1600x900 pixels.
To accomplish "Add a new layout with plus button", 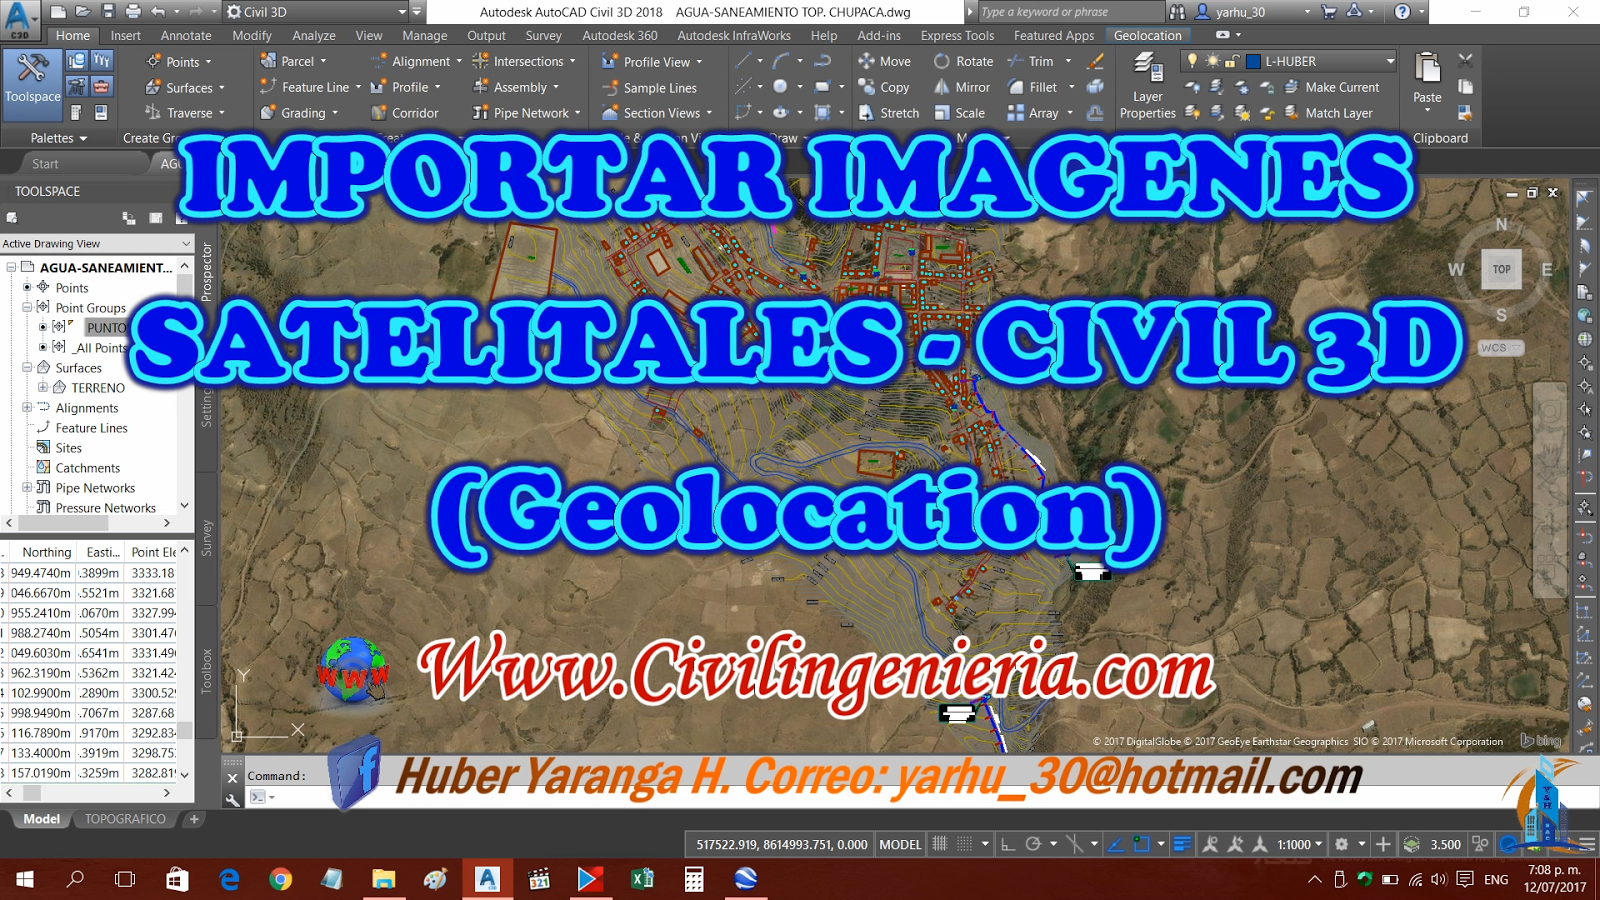I will [194, 818].
